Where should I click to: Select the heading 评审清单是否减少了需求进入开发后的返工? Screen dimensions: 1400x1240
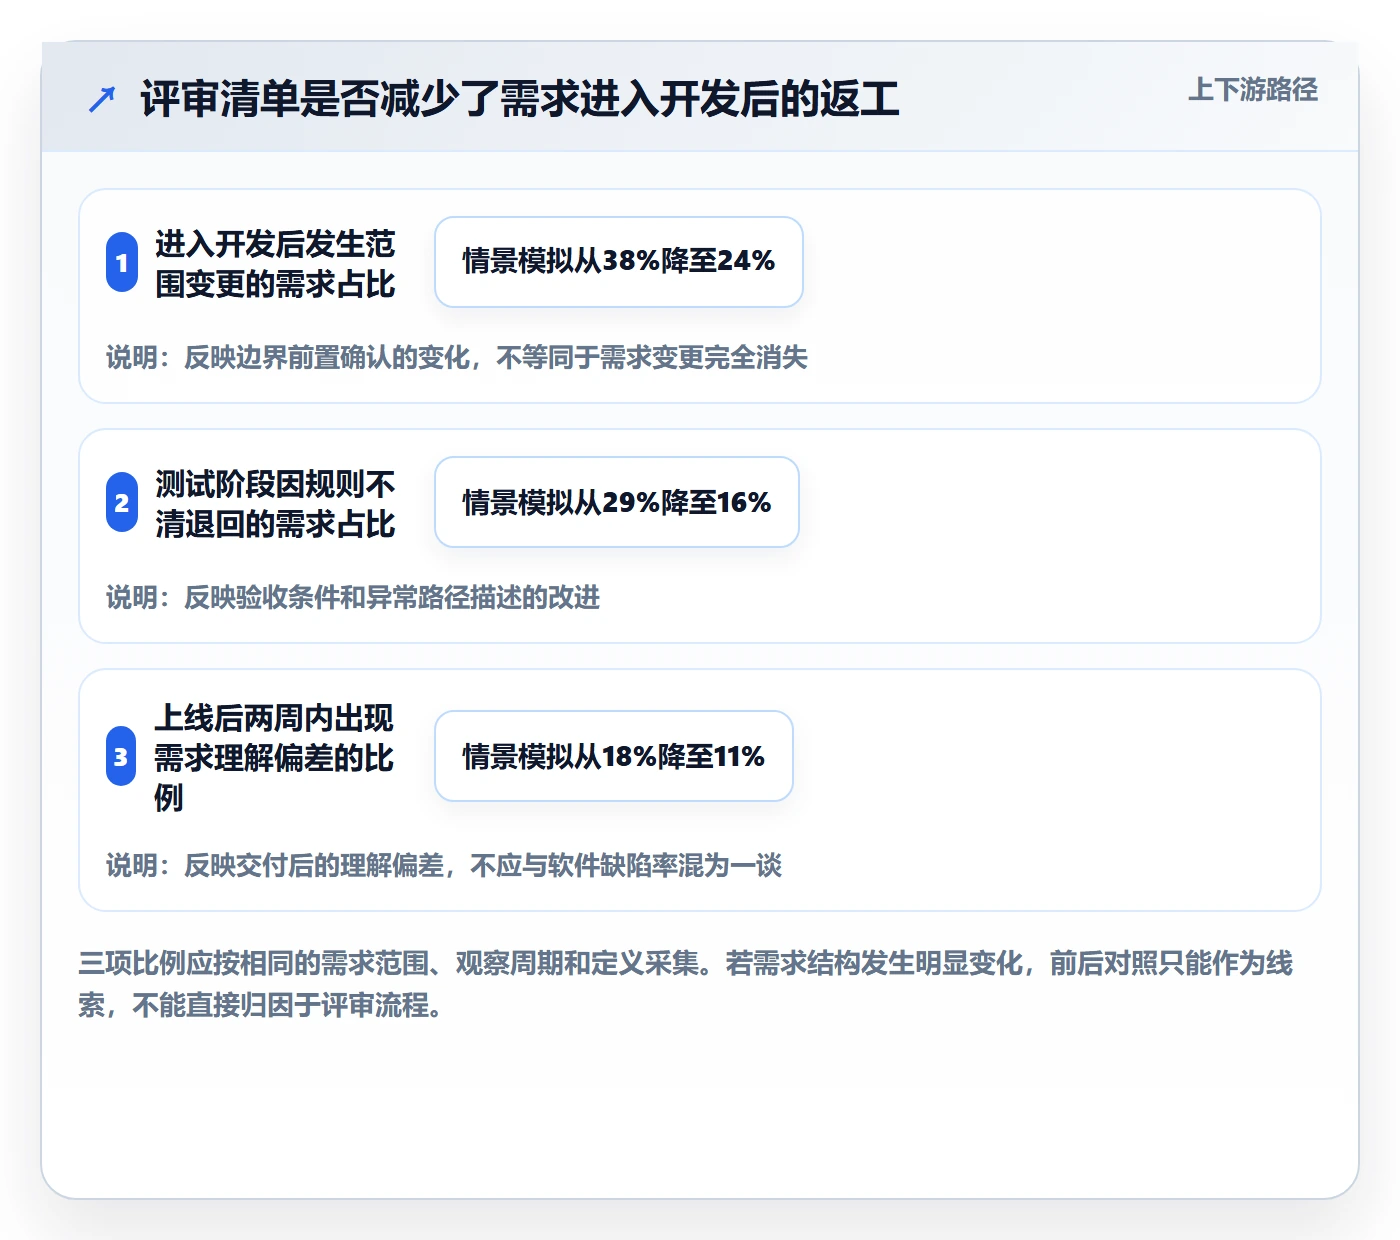tap(520, 99)
